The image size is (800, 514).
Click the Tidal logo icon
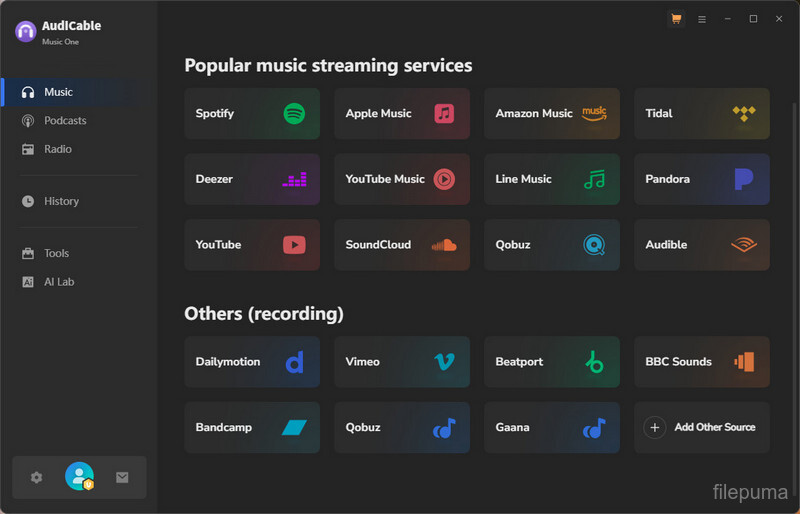tap(743, 114)
